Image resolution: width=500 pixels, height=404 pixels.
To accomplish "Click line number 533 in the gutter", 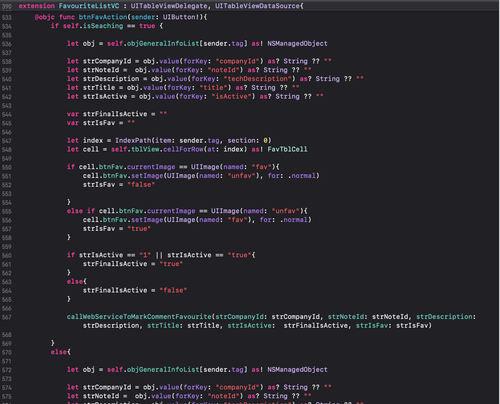I will (x=7, y=17).
